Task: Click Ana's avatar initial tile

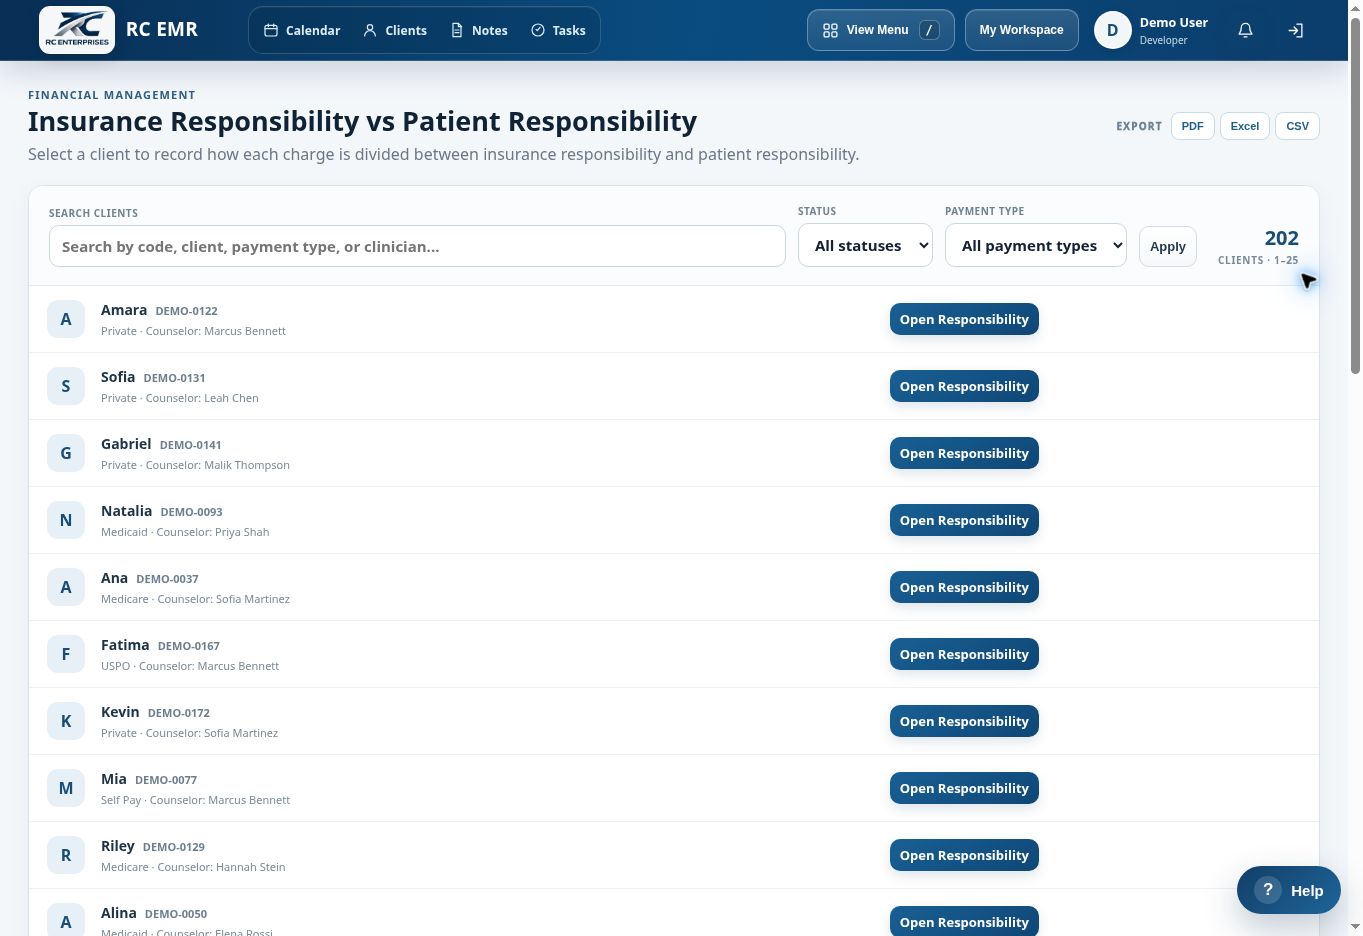Action: [x=66, y=587]
